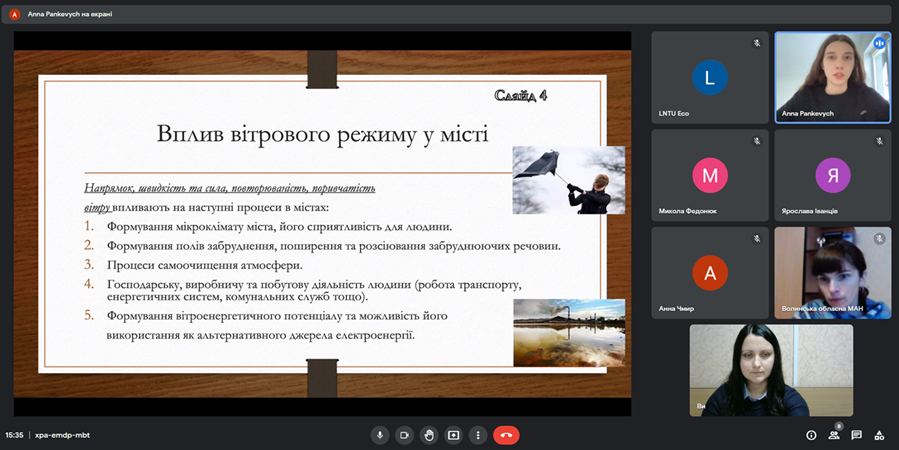899x450 pixels.
Task: Select Anna Pankevych's video tile
Action: [x=832, y=78]
